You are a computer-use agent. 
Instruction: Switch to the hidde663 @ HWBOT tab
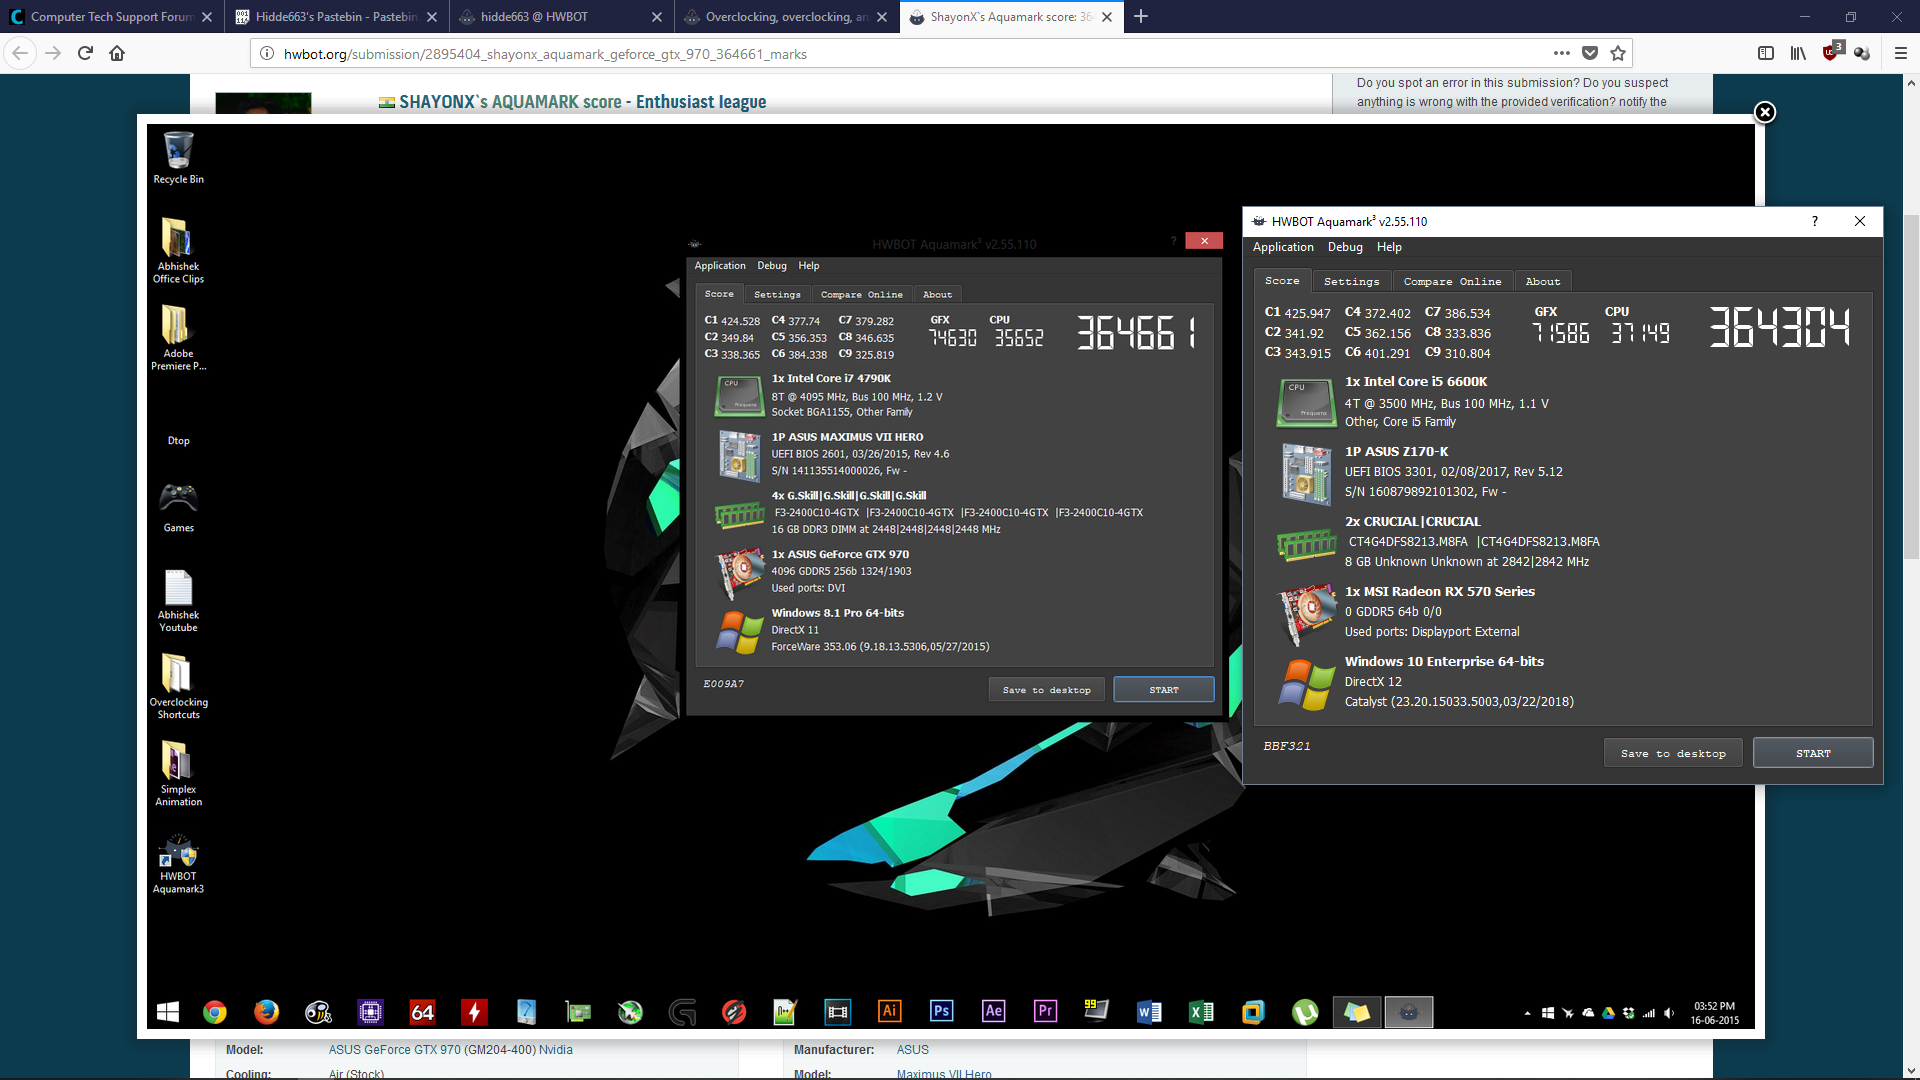point(561,16)
